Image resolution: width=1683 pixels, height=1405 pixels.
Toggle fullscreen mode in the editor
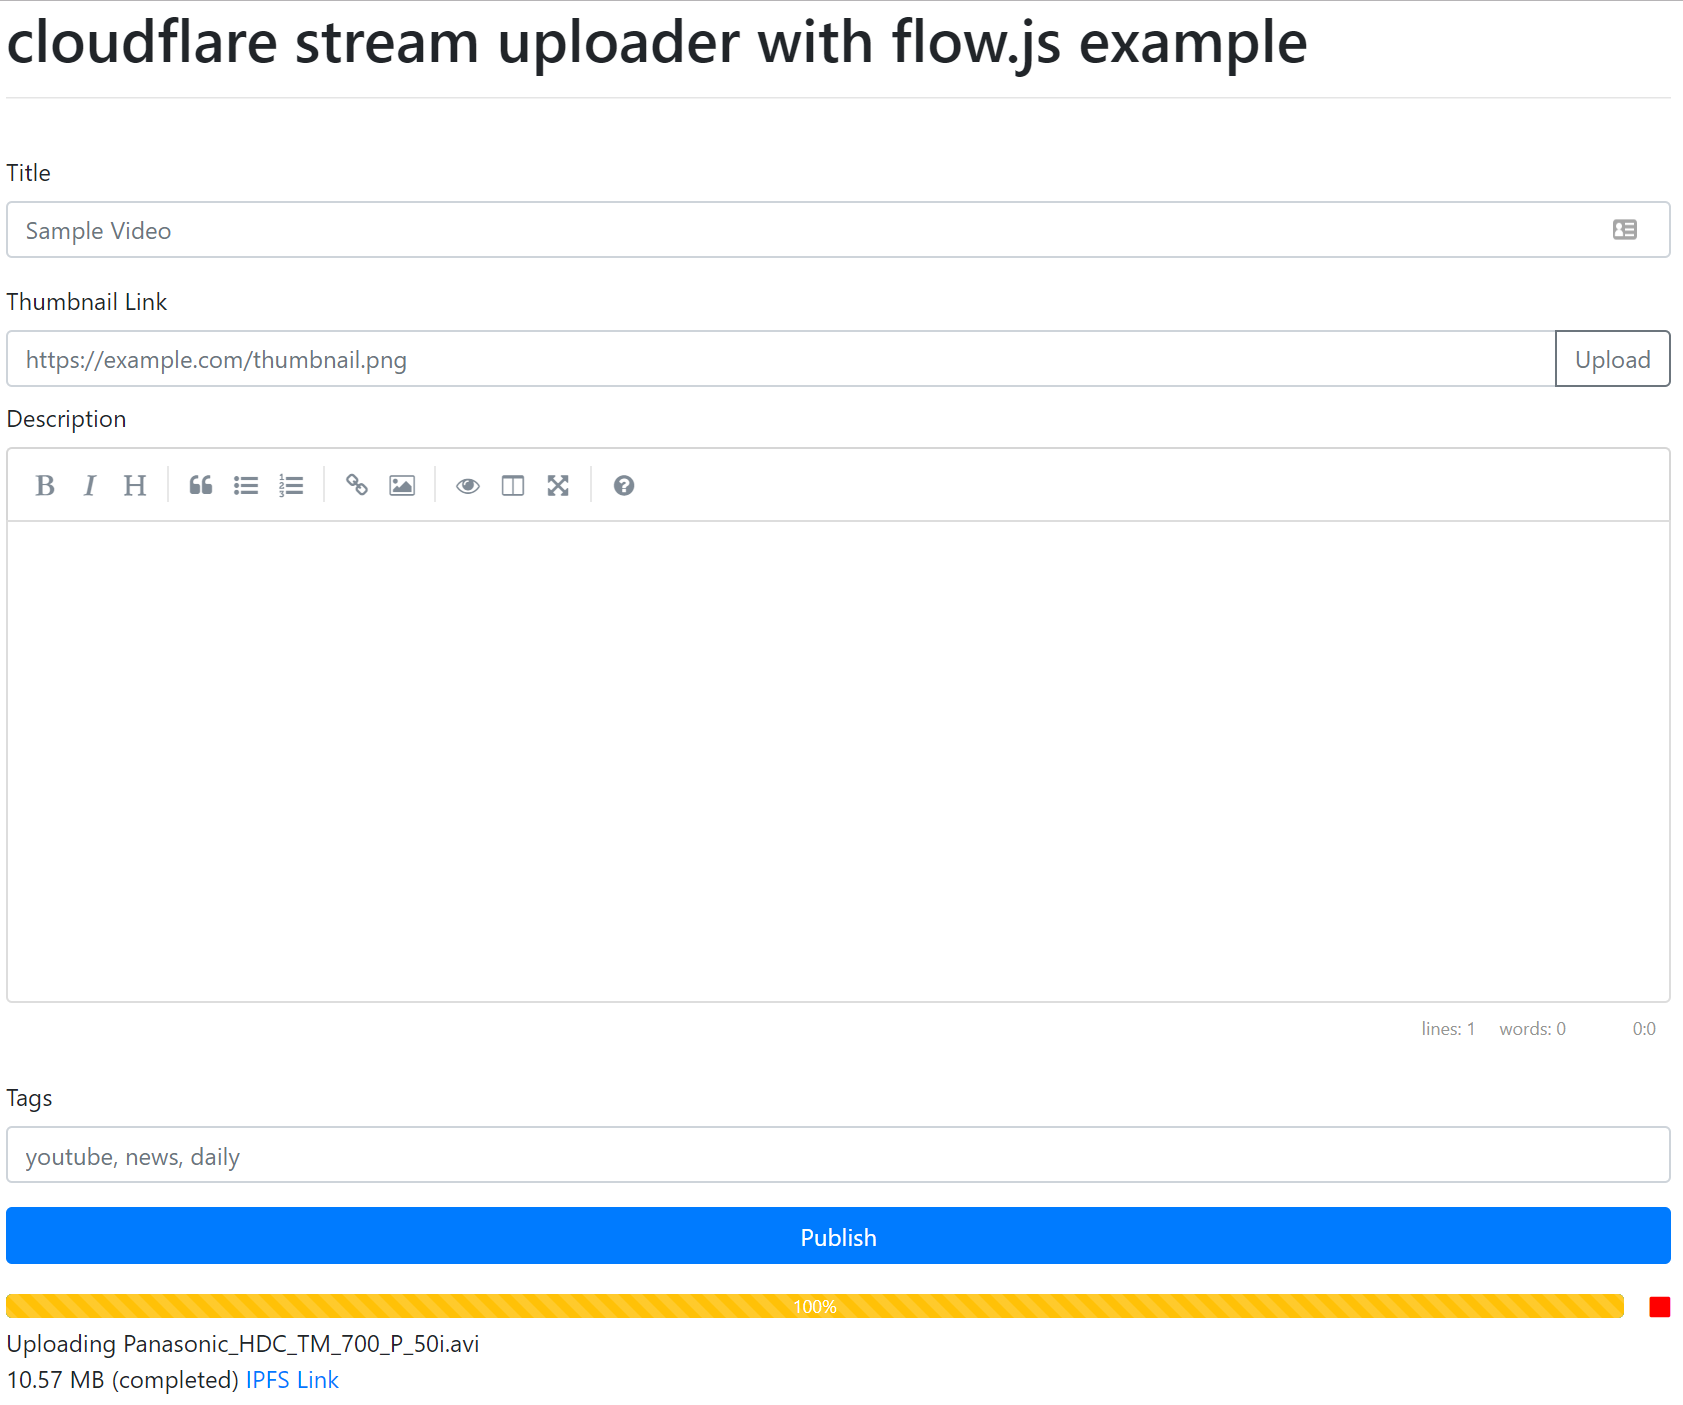point(558,486)
